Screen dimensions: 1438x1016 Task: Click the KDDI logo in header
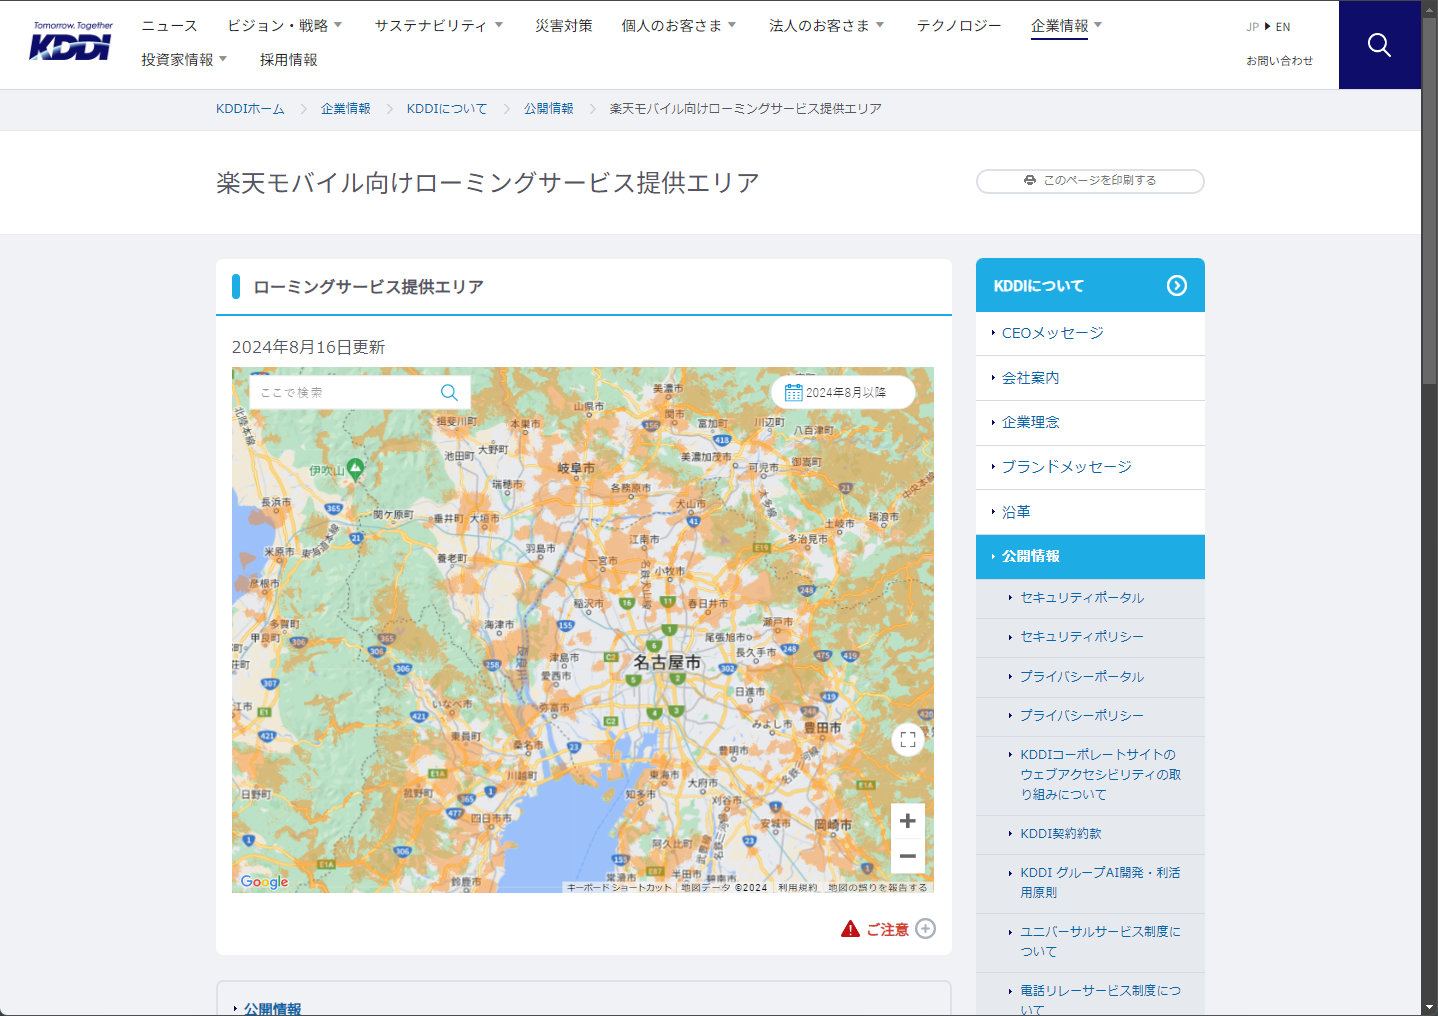pos(71,41)
